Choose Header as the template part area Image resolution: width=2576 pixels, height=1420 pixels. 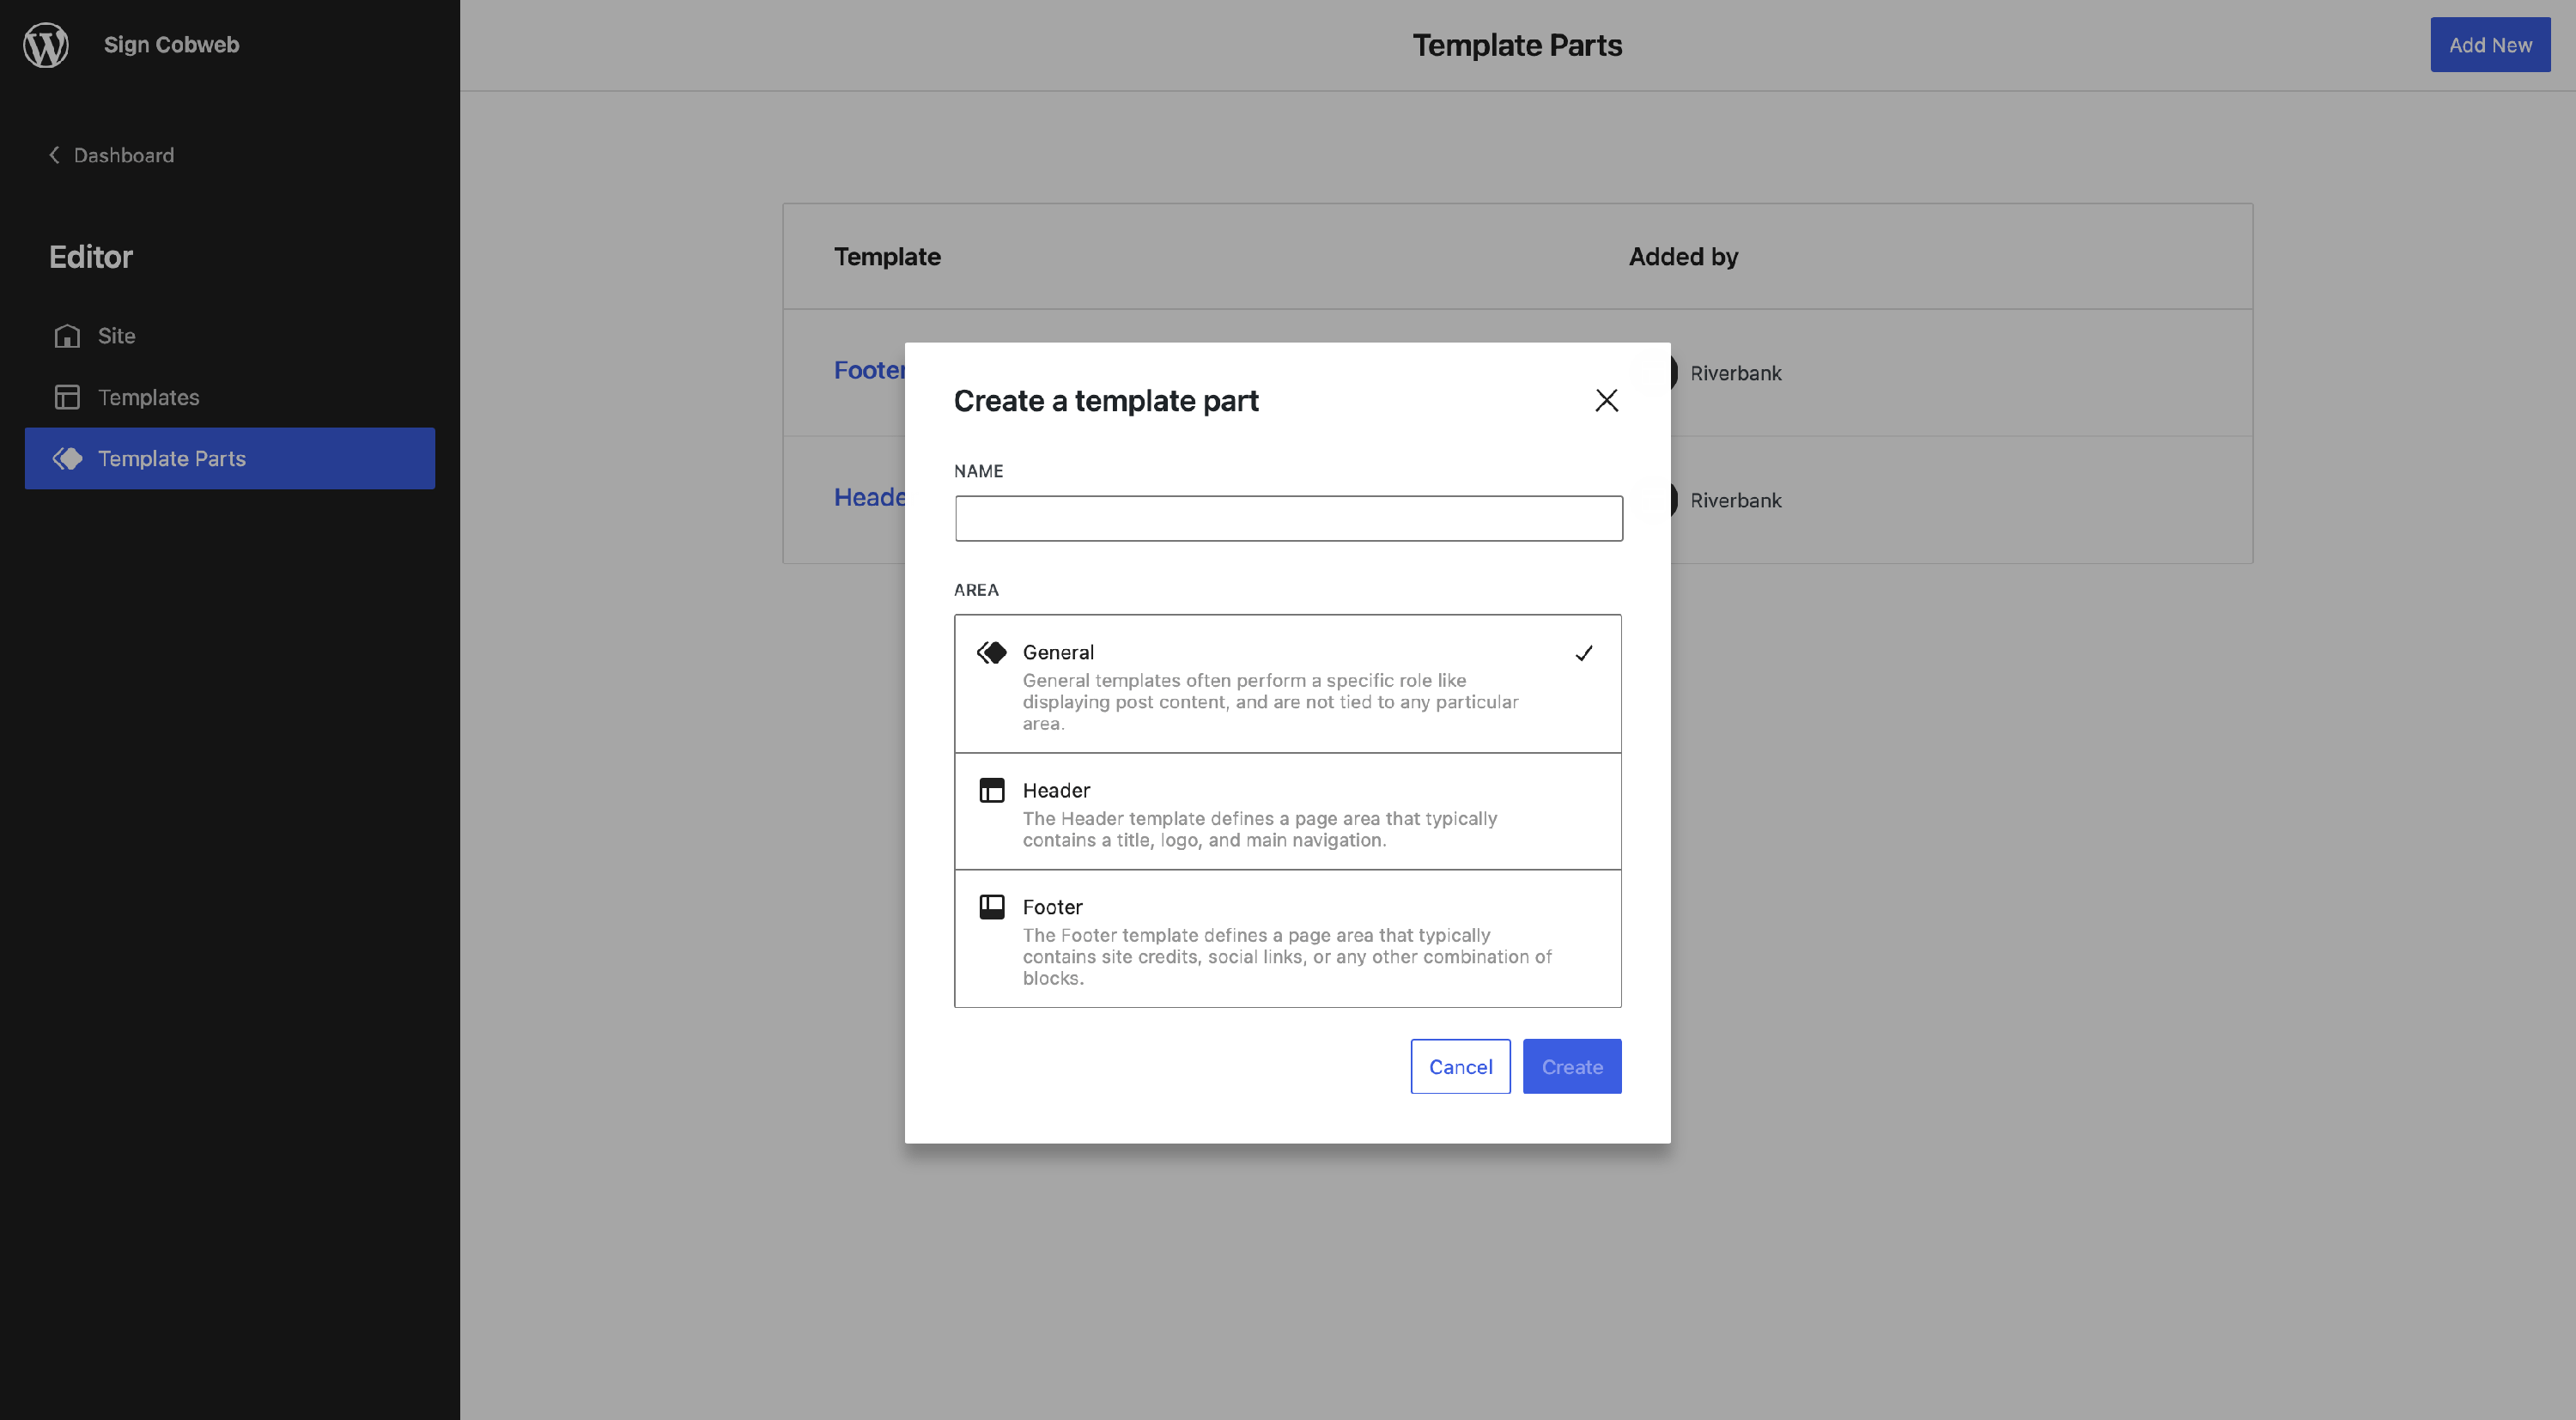(1287, 812)
